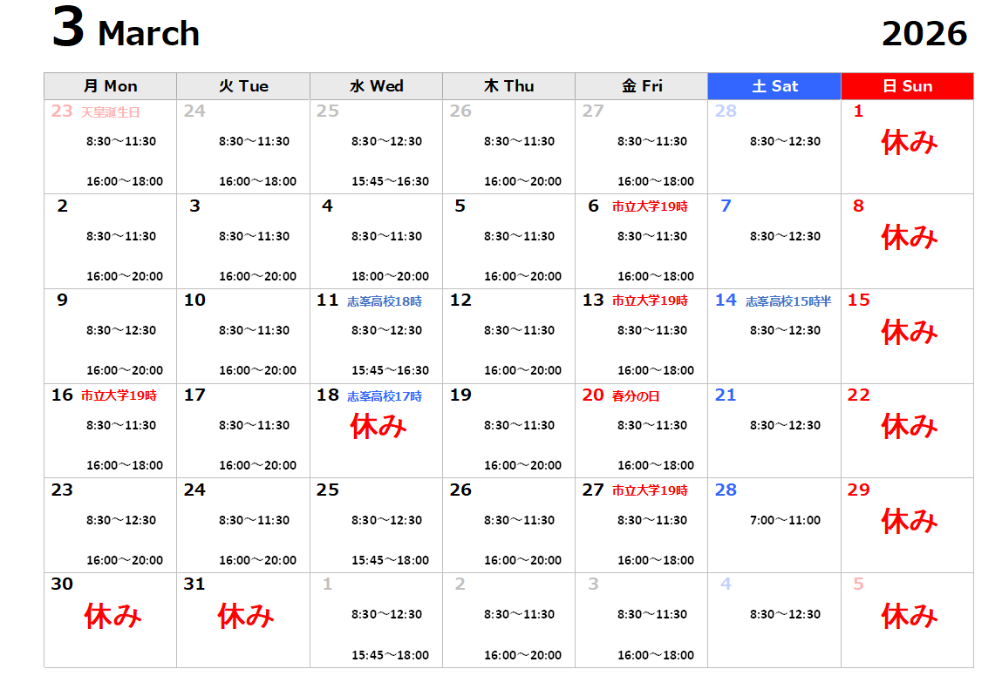
Task: Click the 15:45～18:00 slot on March 25
Action: coord(390,561)
